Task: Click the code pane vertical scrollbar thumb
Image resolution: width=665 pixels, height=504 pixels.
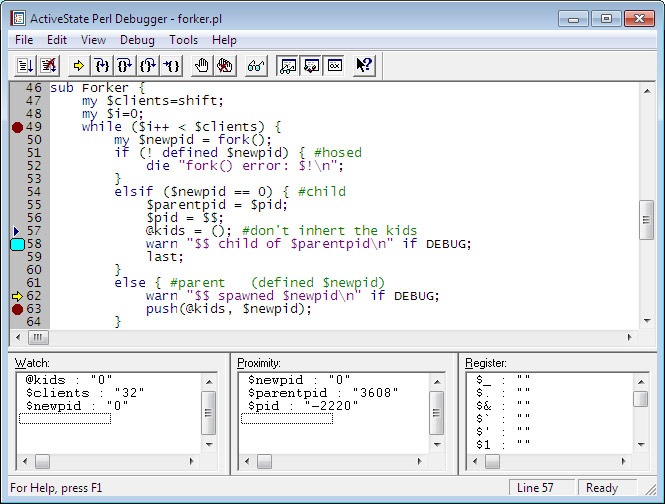Action: pos(647,220)
